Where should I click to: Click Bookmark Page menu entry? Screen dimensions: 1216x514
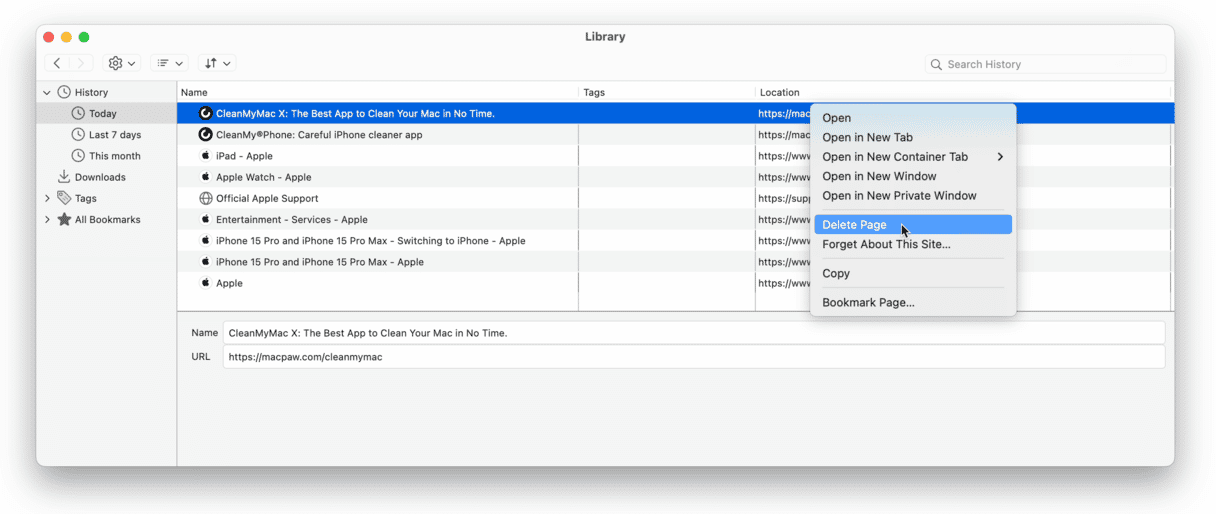click(868, 302)
